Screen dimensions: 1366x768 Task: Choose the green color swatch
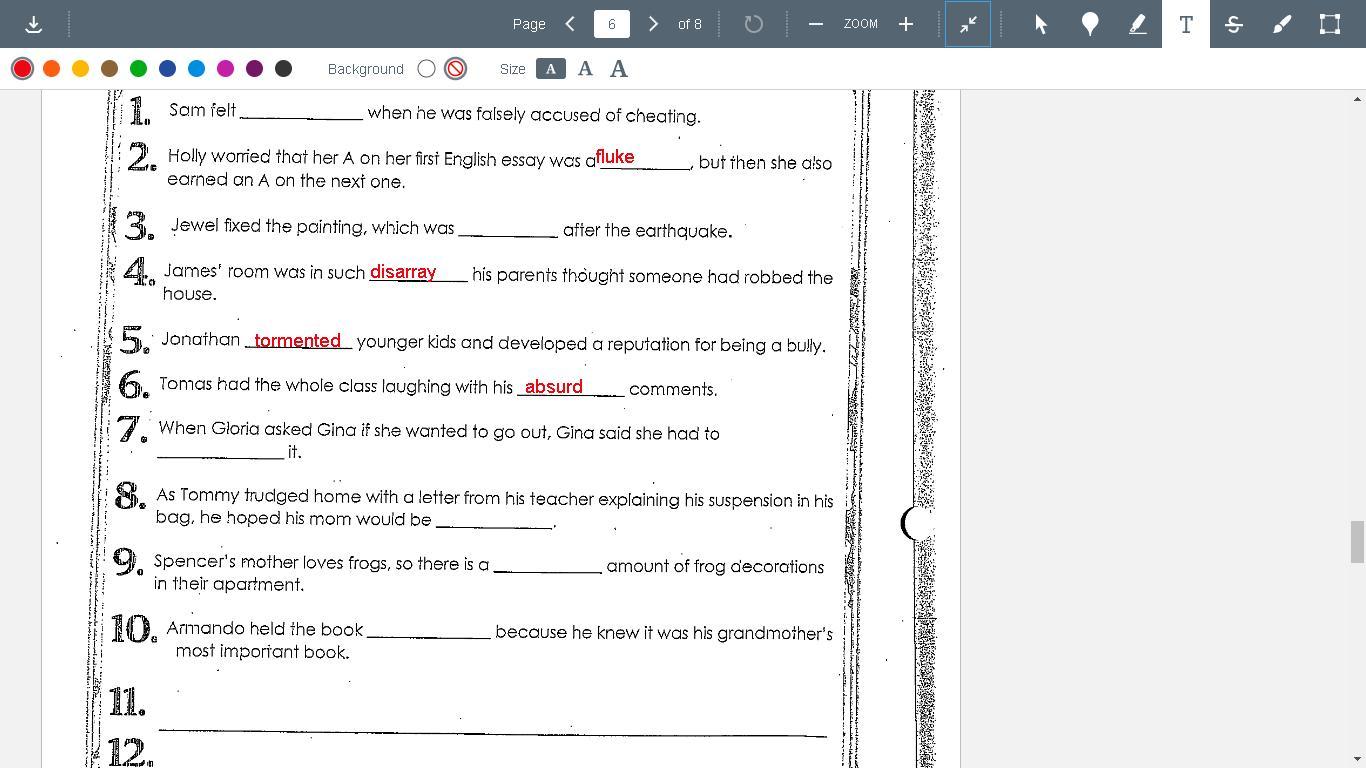coord(139,69)
